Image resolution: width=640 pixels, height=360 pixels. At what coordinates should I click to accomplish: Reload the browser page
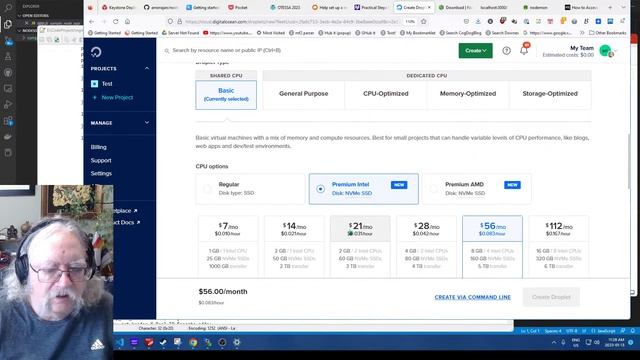click(x=116, y=21)
